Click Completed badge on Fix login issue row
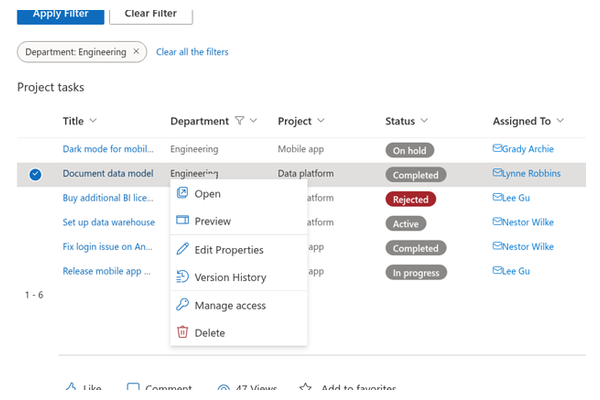This screenshot has height=400, width=600. [x=416, y=248]
